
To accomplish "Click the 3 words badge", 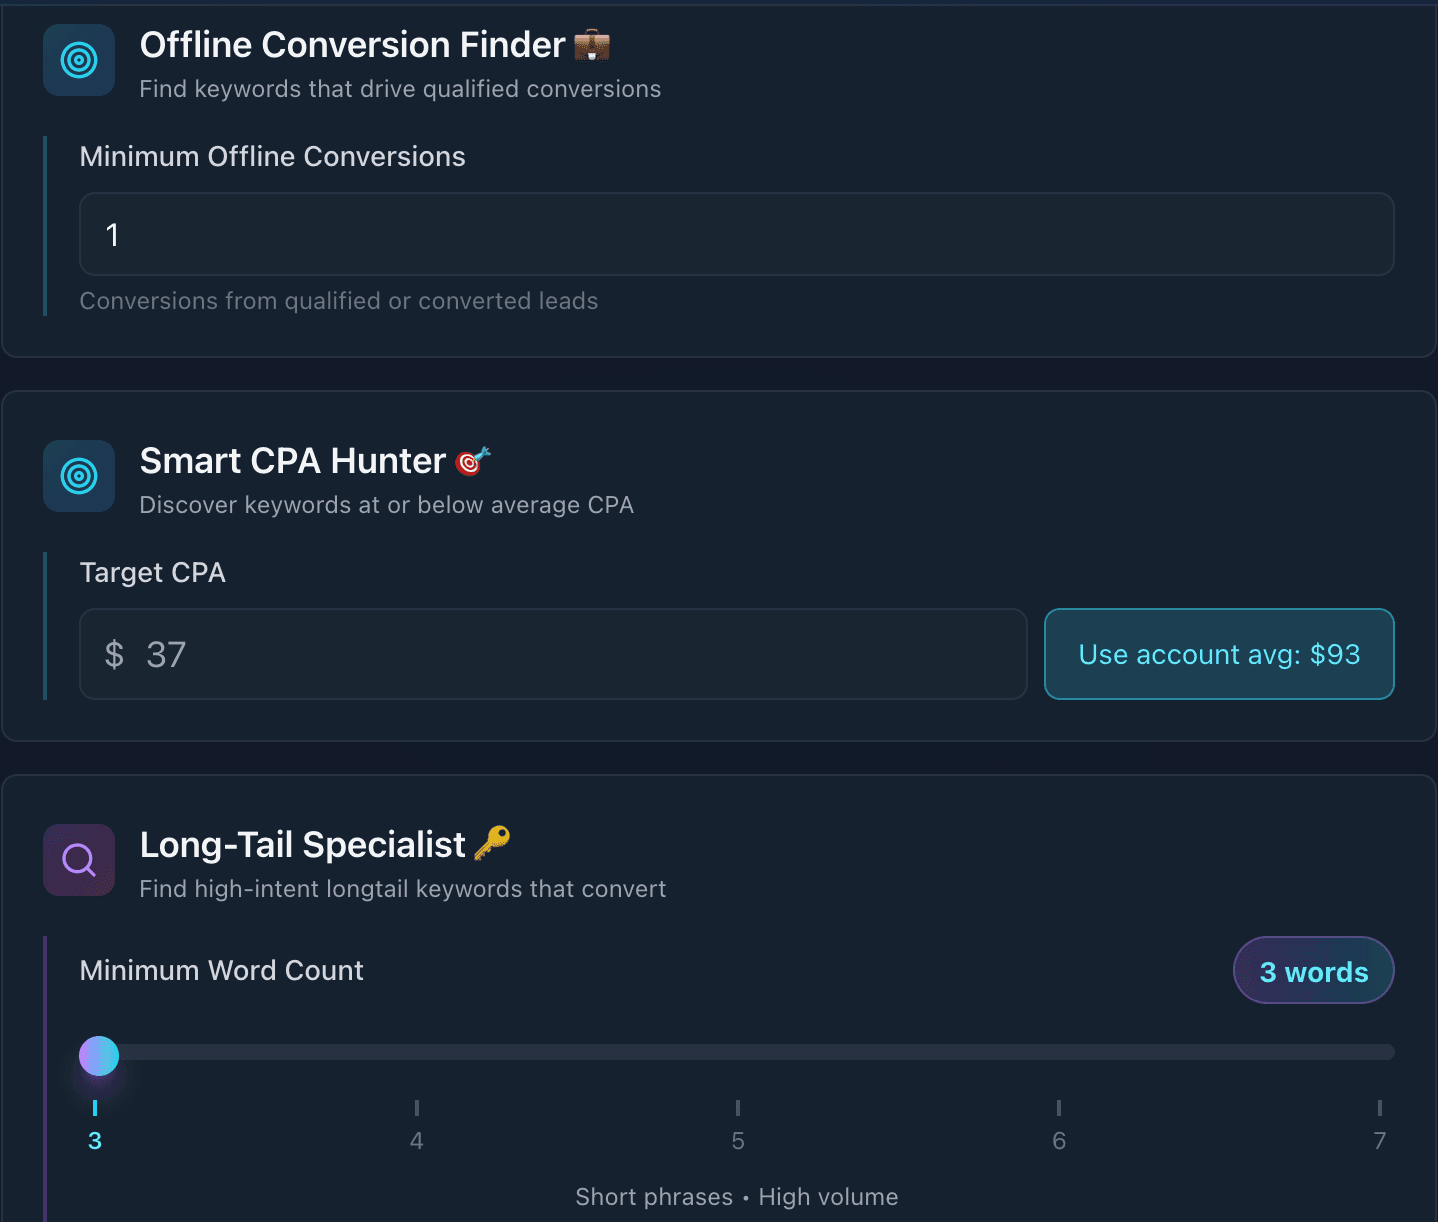I will pos(1313,971).
